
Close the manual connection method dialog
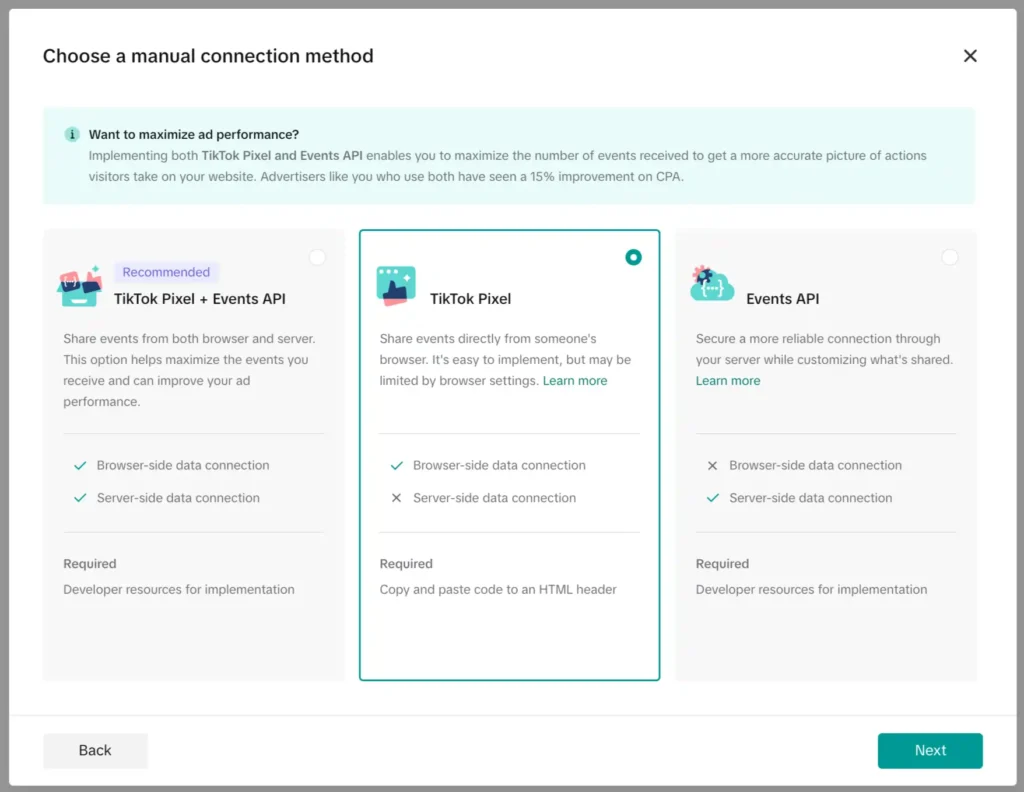(970, 56)
